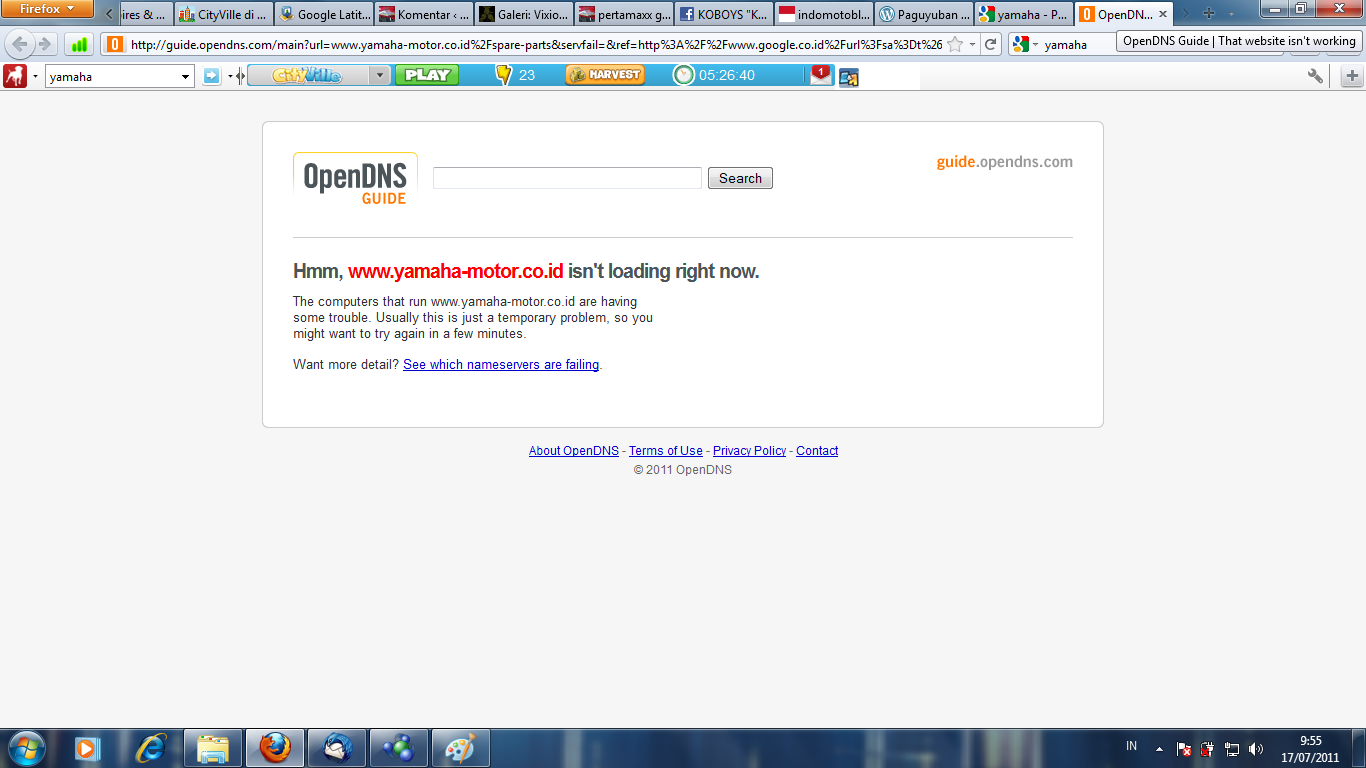Click the HARVEST button in CityVille toolbar
The image size is (1366, 768).
pyautogui.click(x=605, y=75)
